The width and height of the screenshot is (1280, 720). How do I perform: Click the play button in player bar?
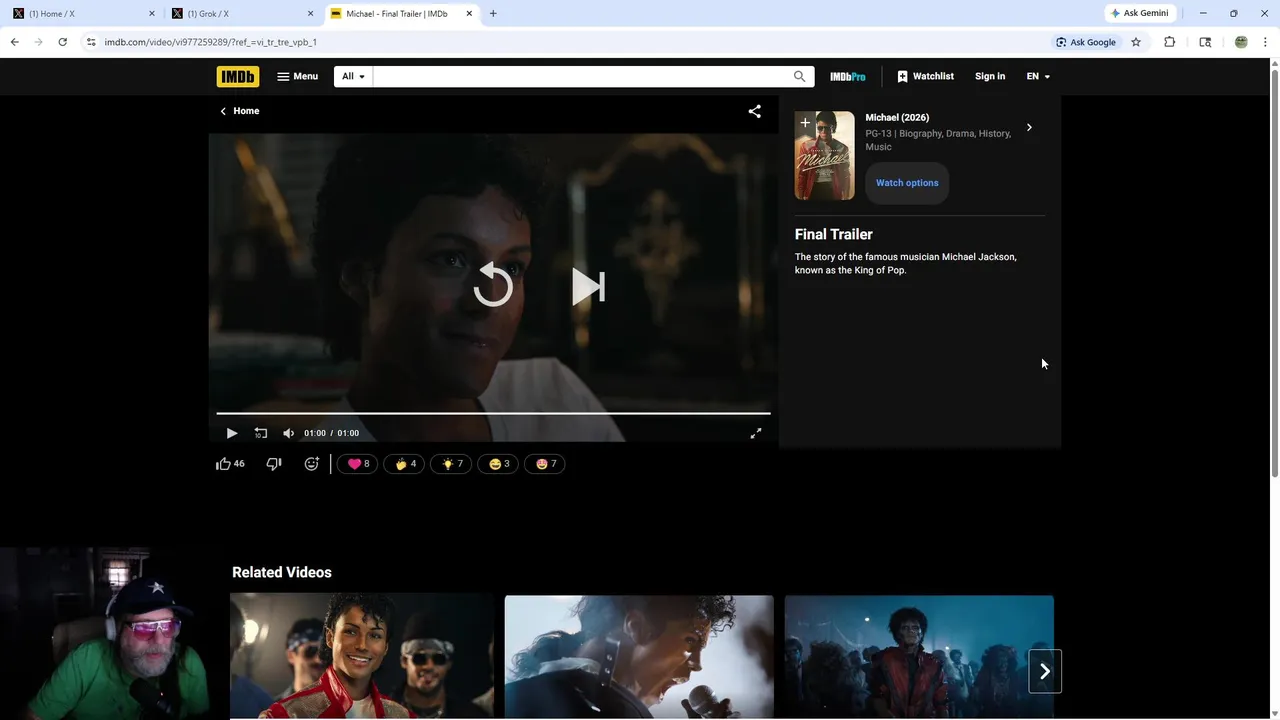click(232, 433)
